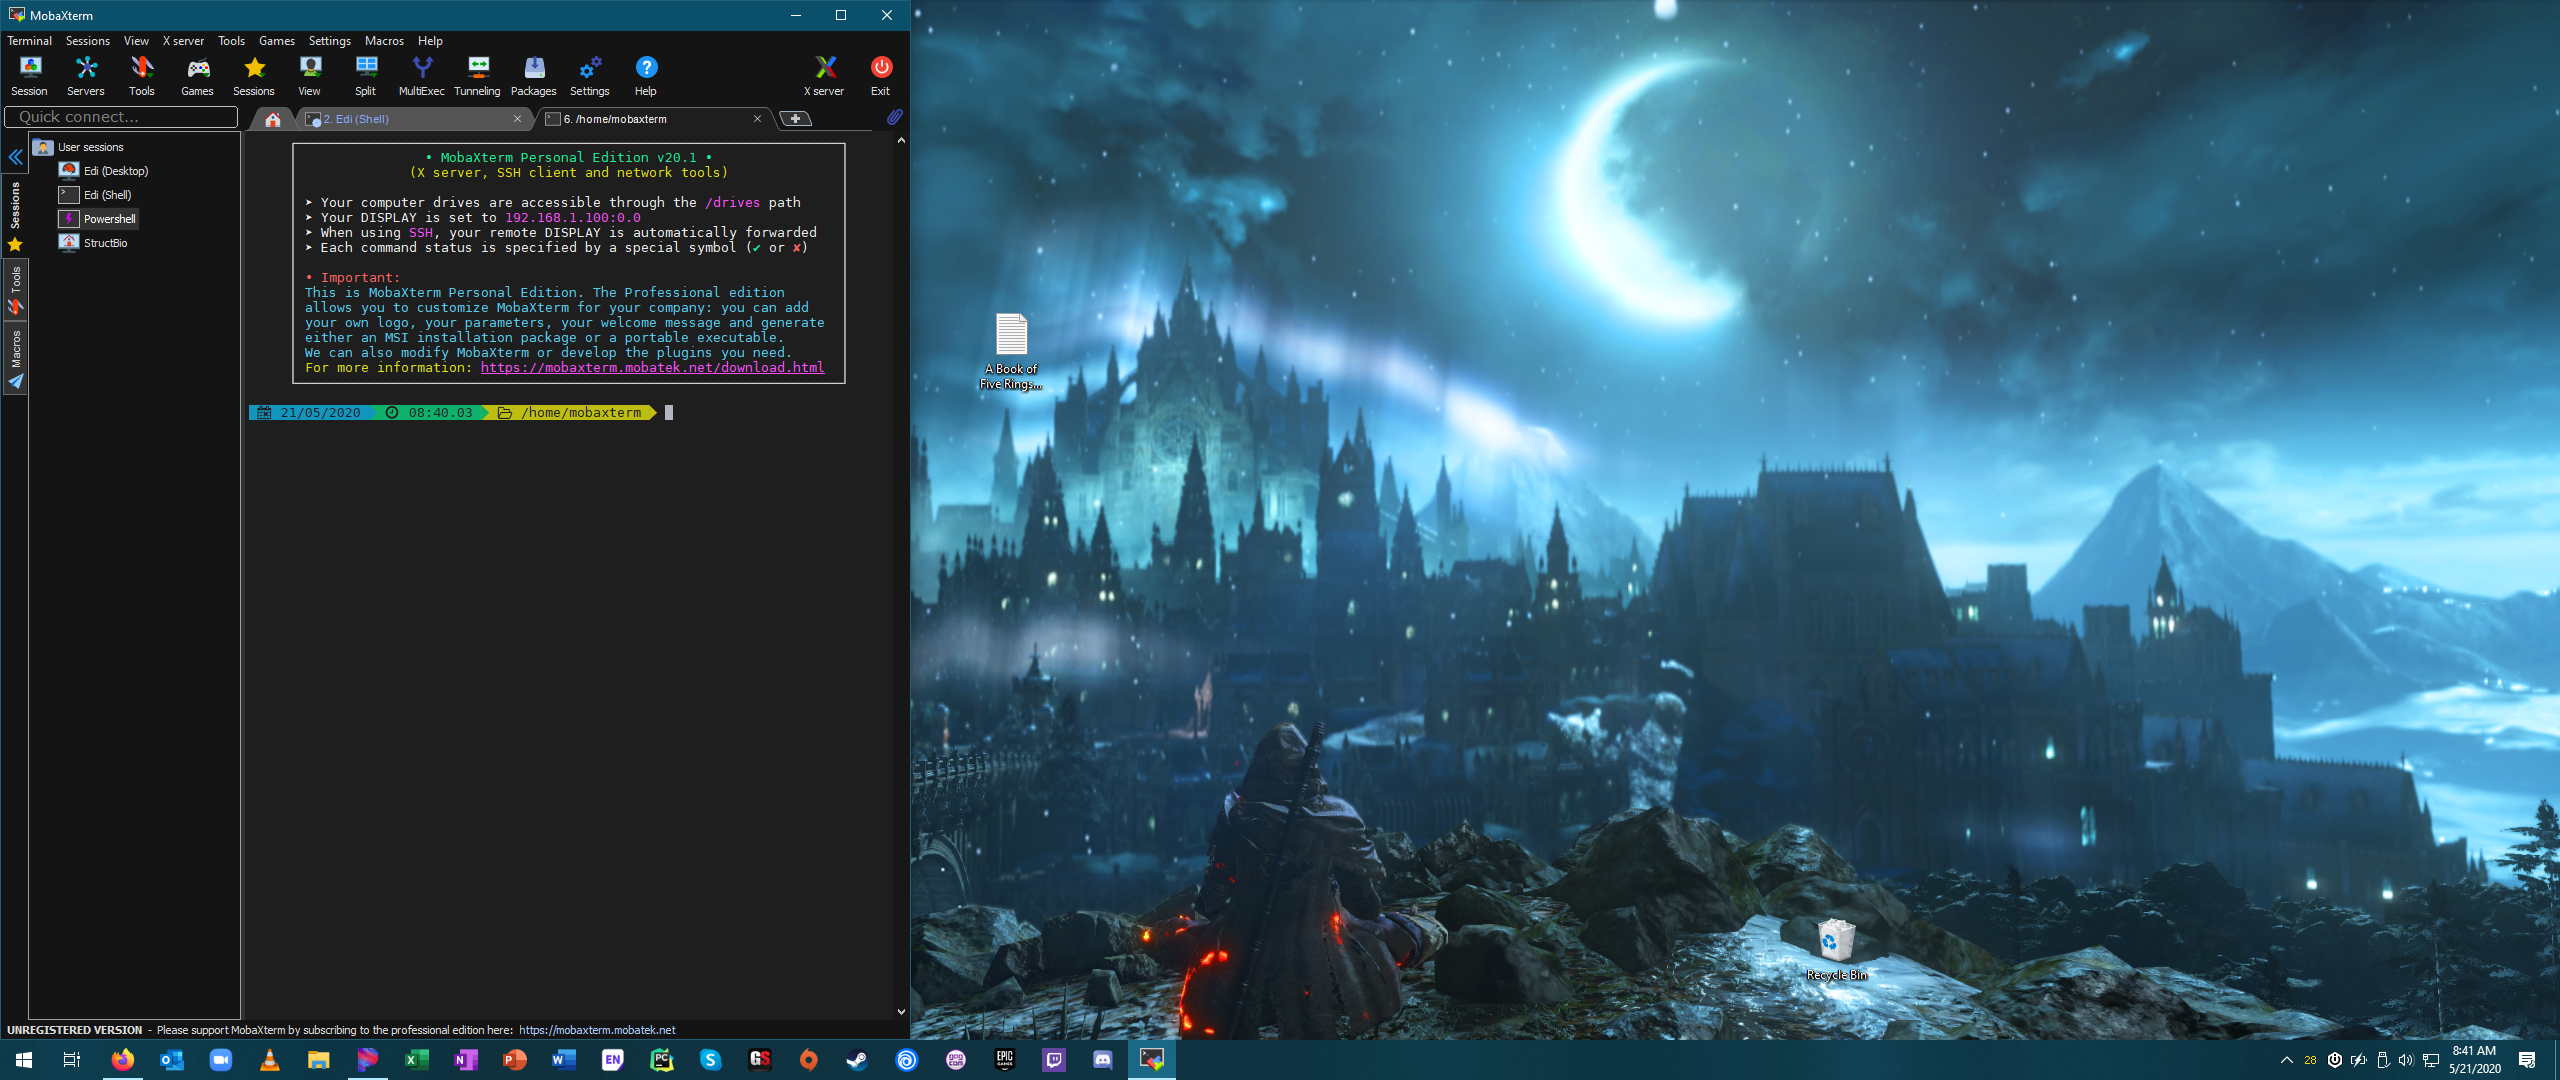
Task: Open the Terminal menu
Action: point(29,41)
